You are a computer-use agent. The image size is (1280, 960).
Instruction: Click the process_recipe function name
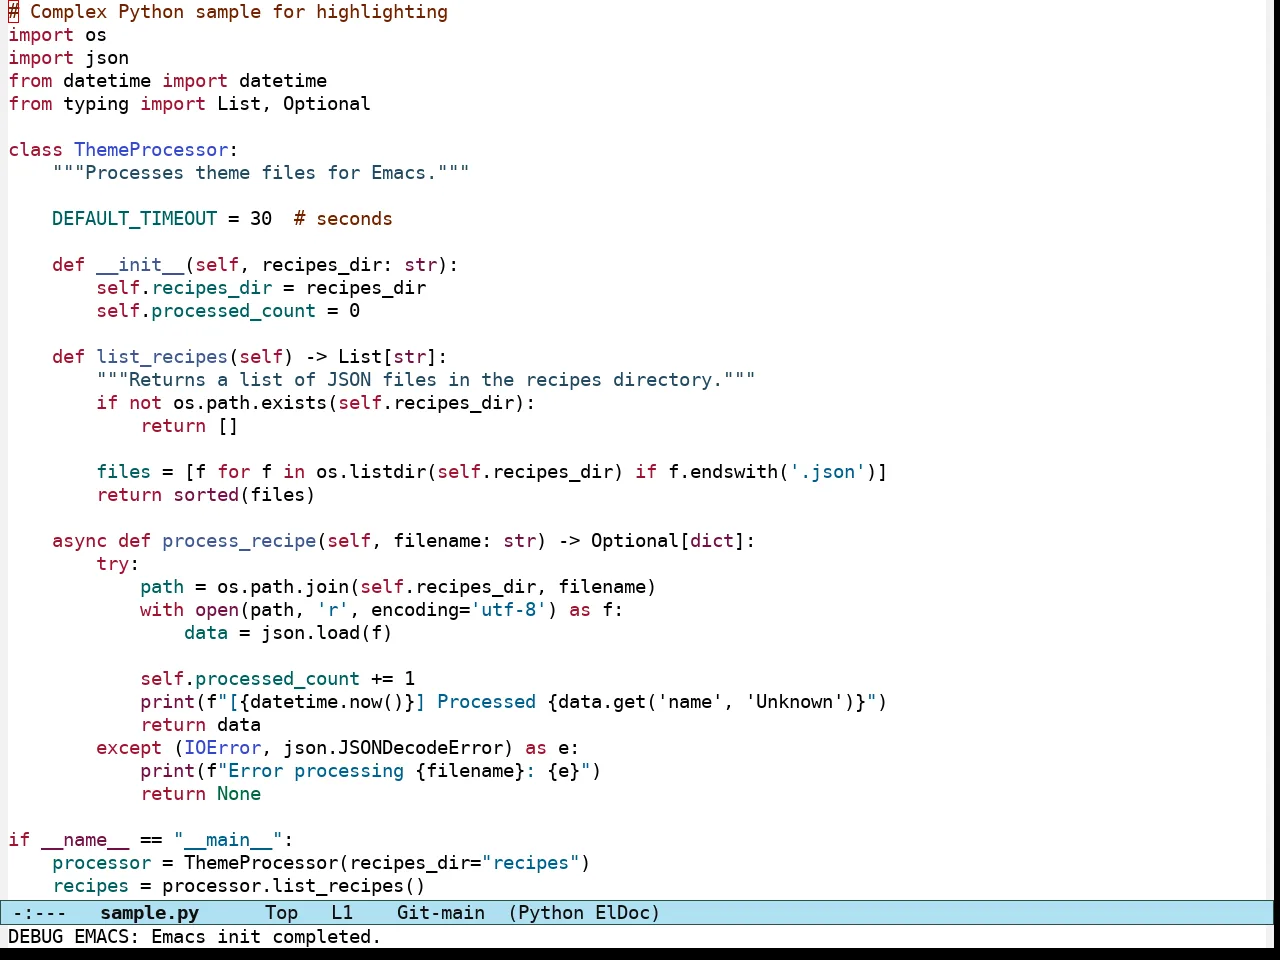239,541
